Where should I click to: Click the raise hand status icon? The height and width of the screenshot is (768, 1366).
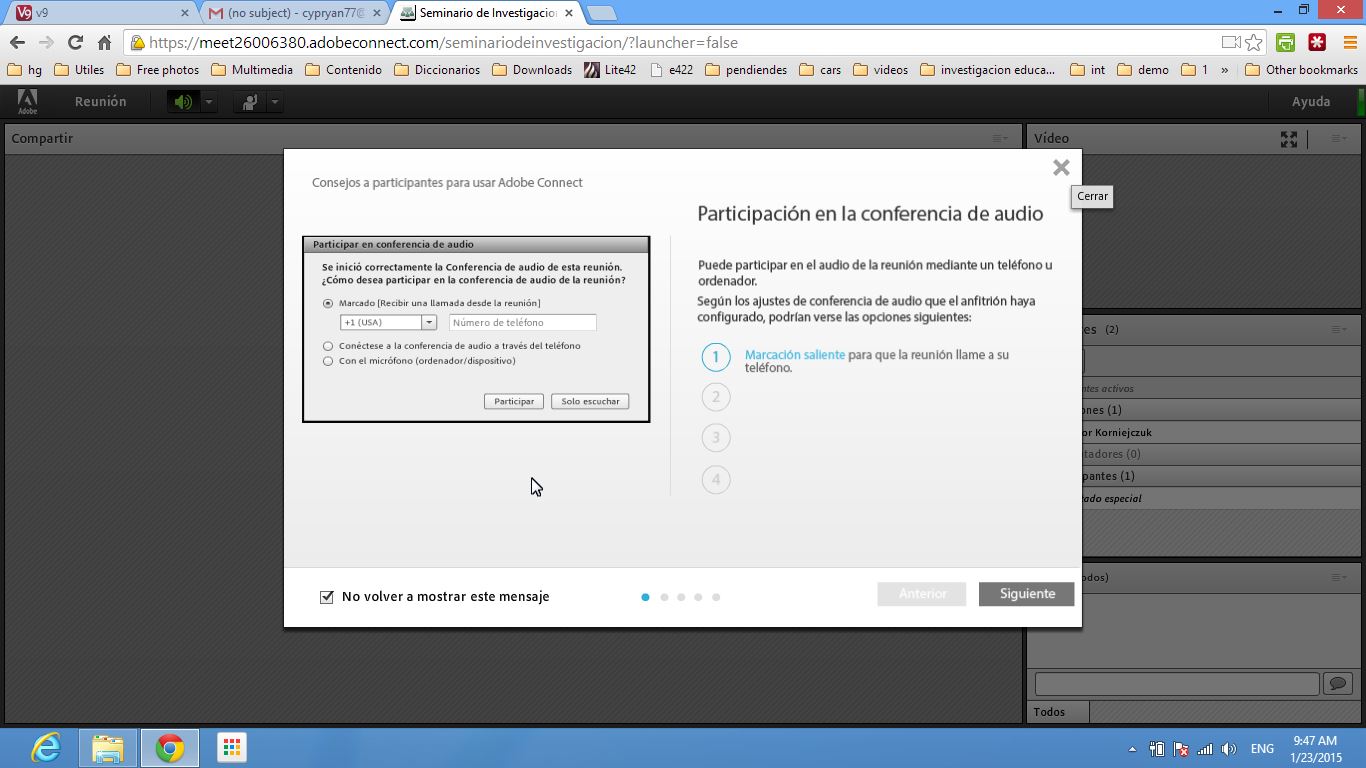[249, 102]
